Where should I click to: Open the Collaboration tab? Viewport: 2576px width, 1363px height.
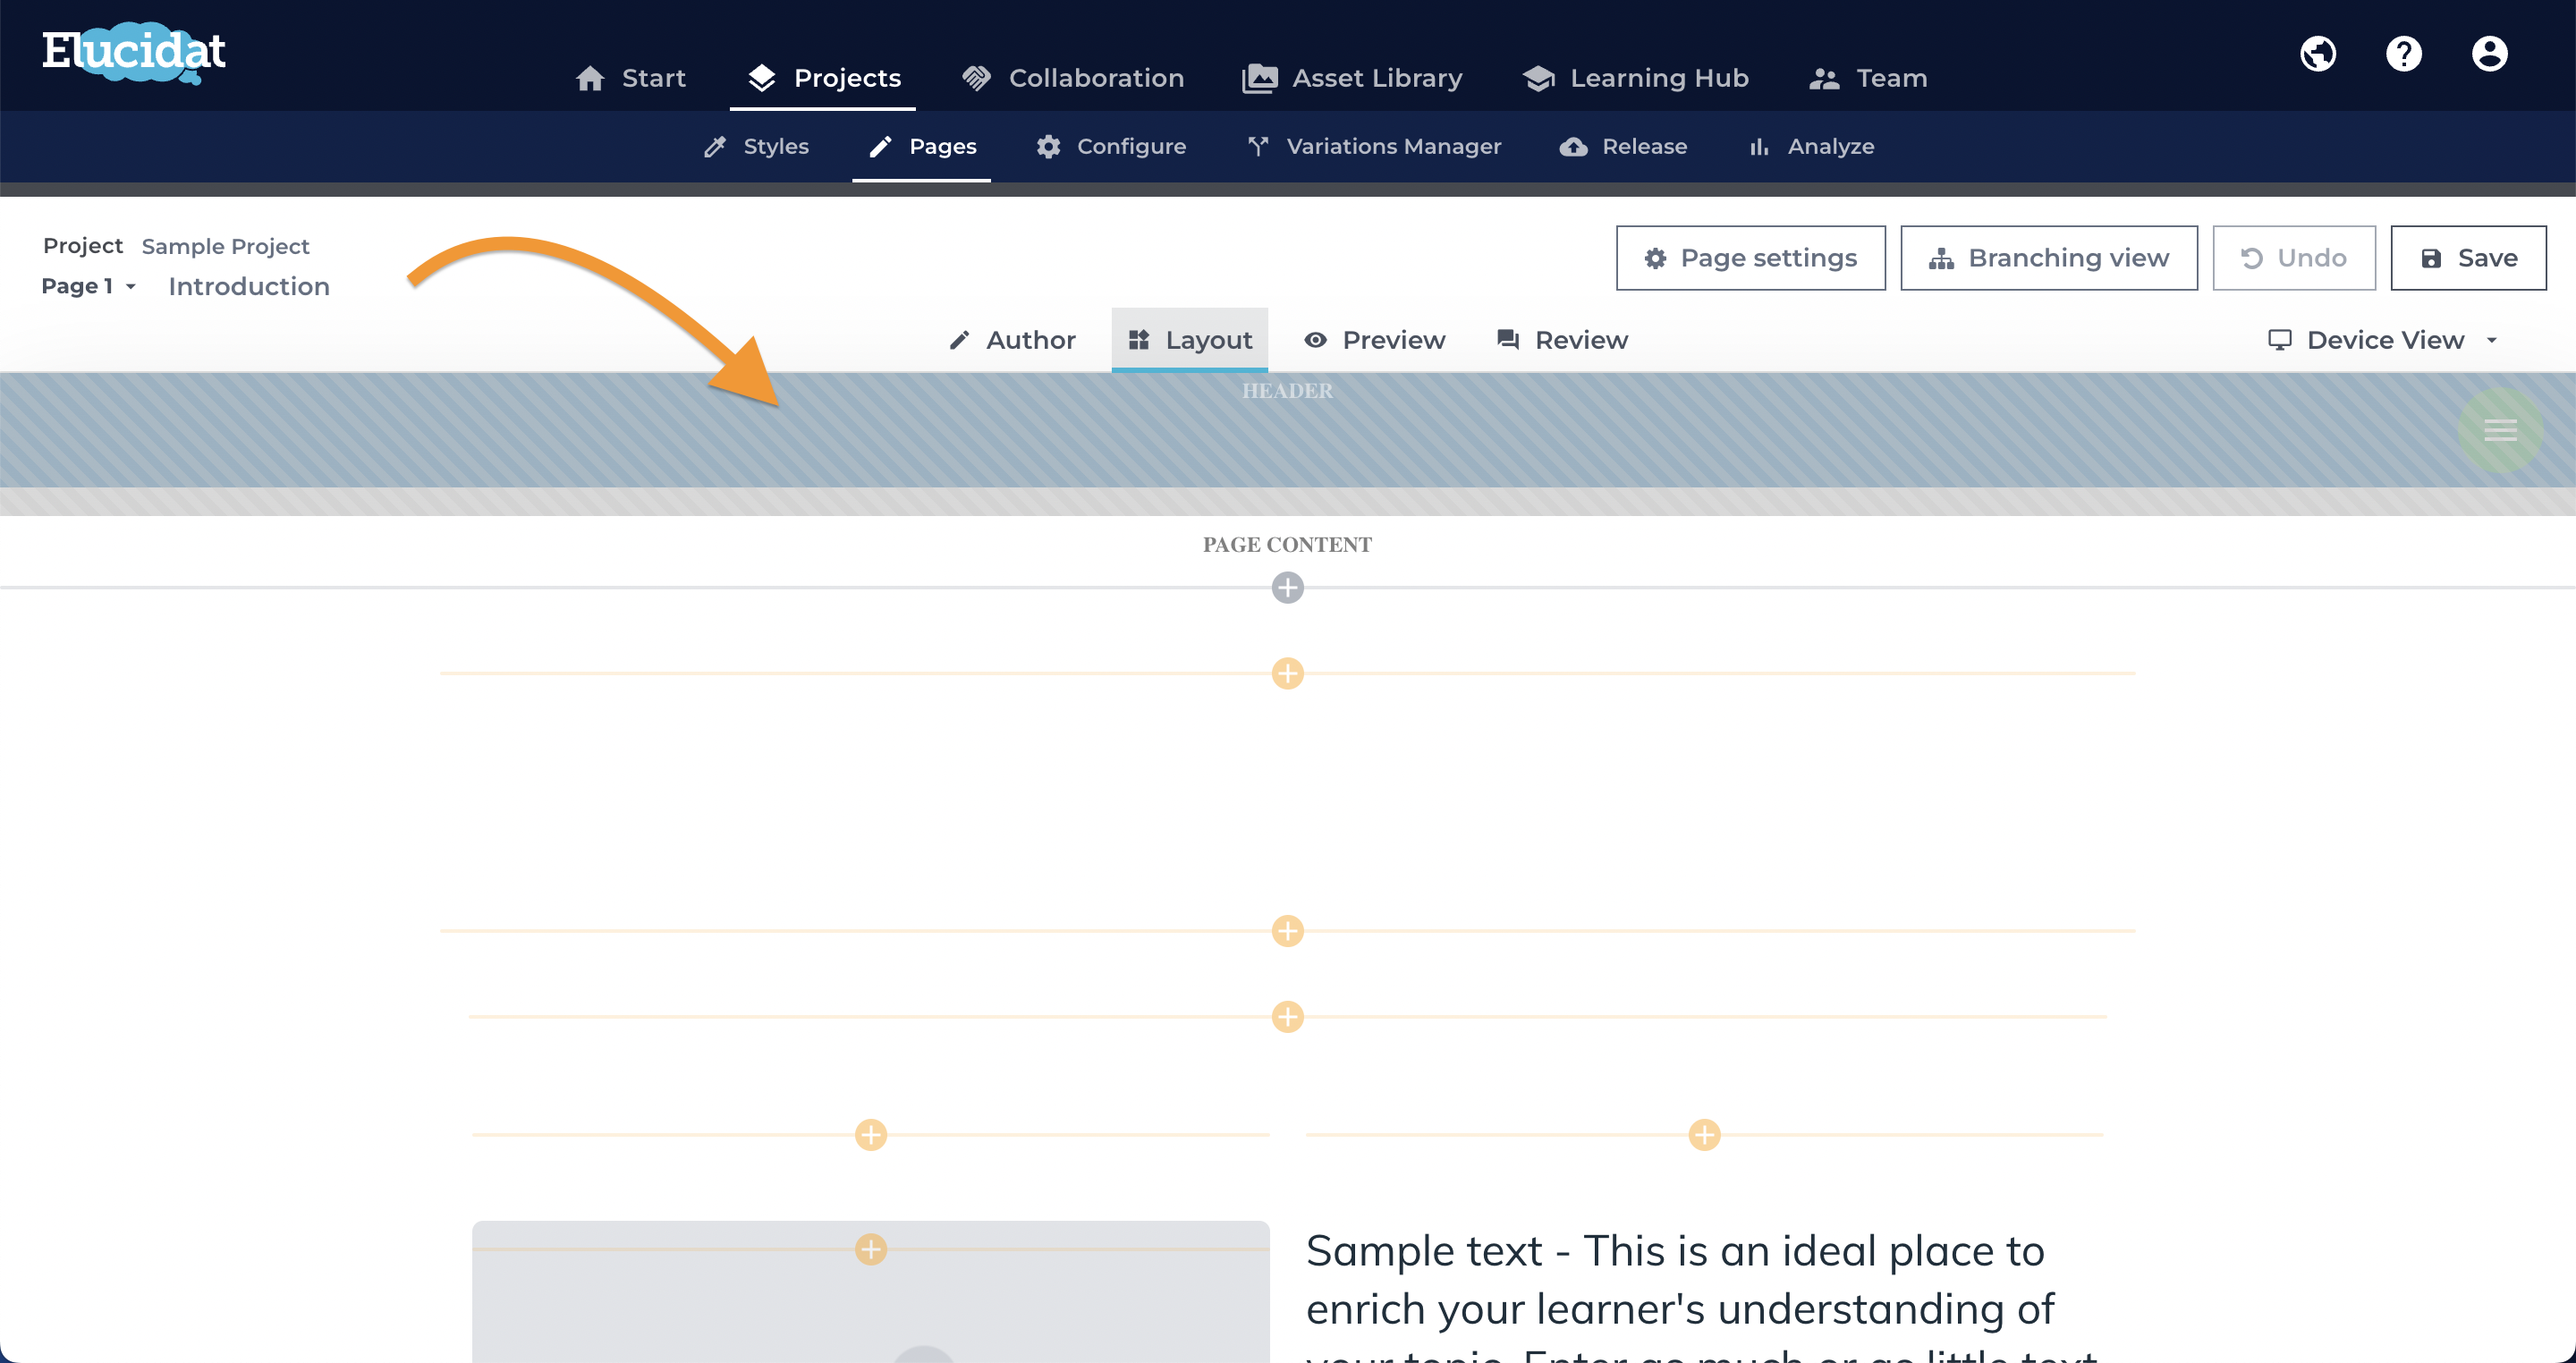1072,78
